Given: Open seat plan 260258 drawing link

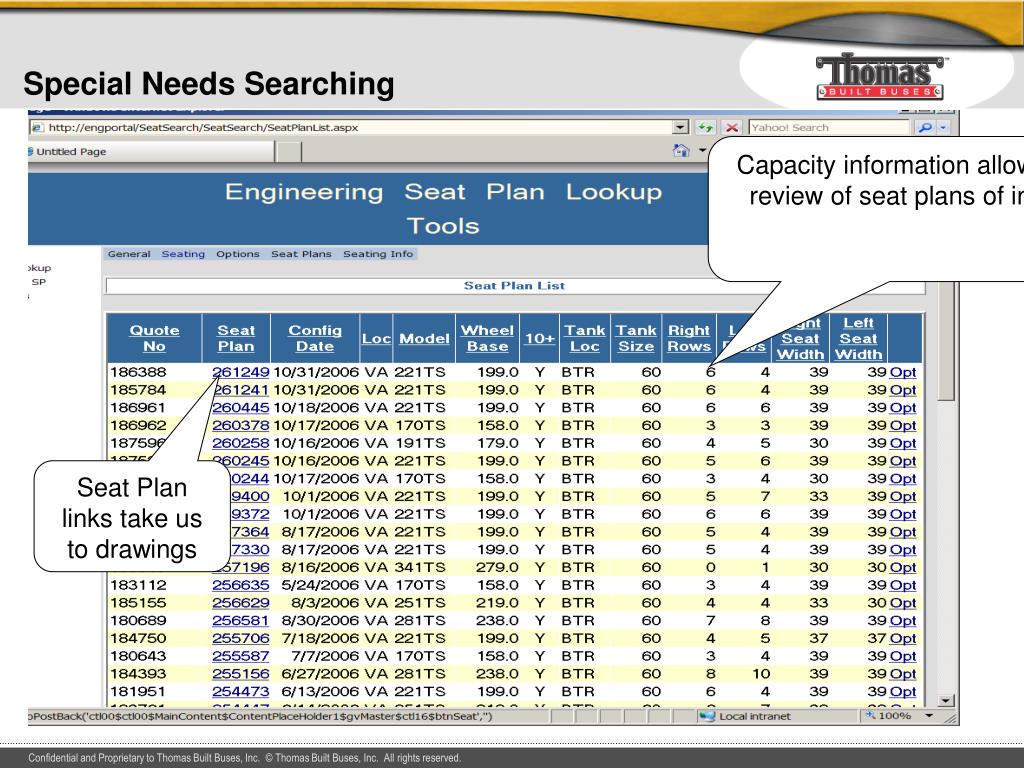Looking at the screenshot, I should (240, 443).
